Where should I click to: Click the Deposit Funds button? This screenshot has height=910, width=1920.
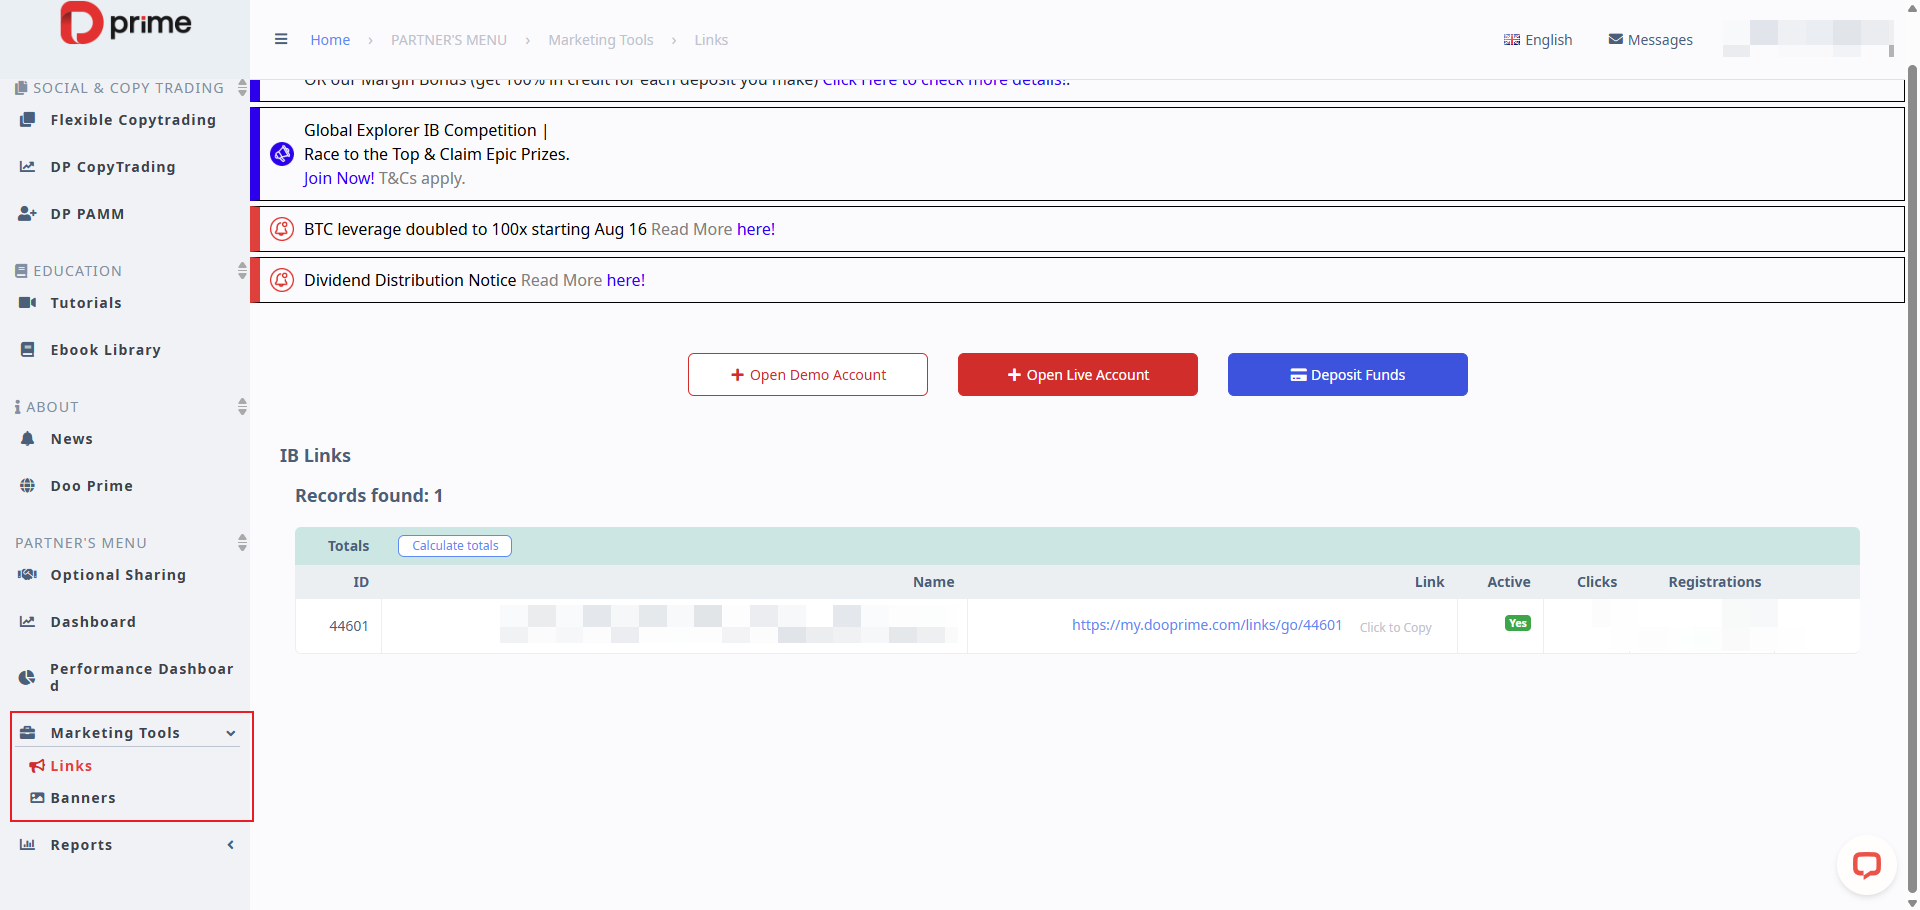(1348, 375)
